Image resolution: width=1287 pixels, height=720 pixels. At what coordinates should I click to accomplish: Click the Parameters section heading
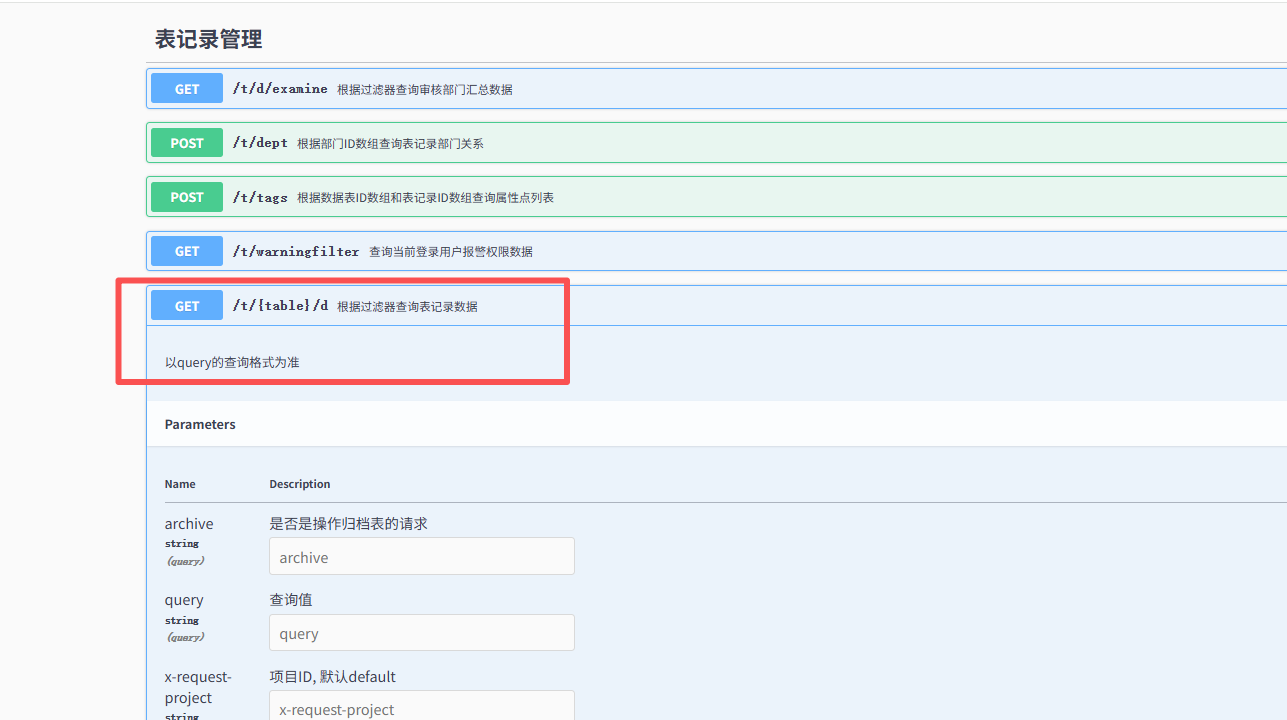200,424
